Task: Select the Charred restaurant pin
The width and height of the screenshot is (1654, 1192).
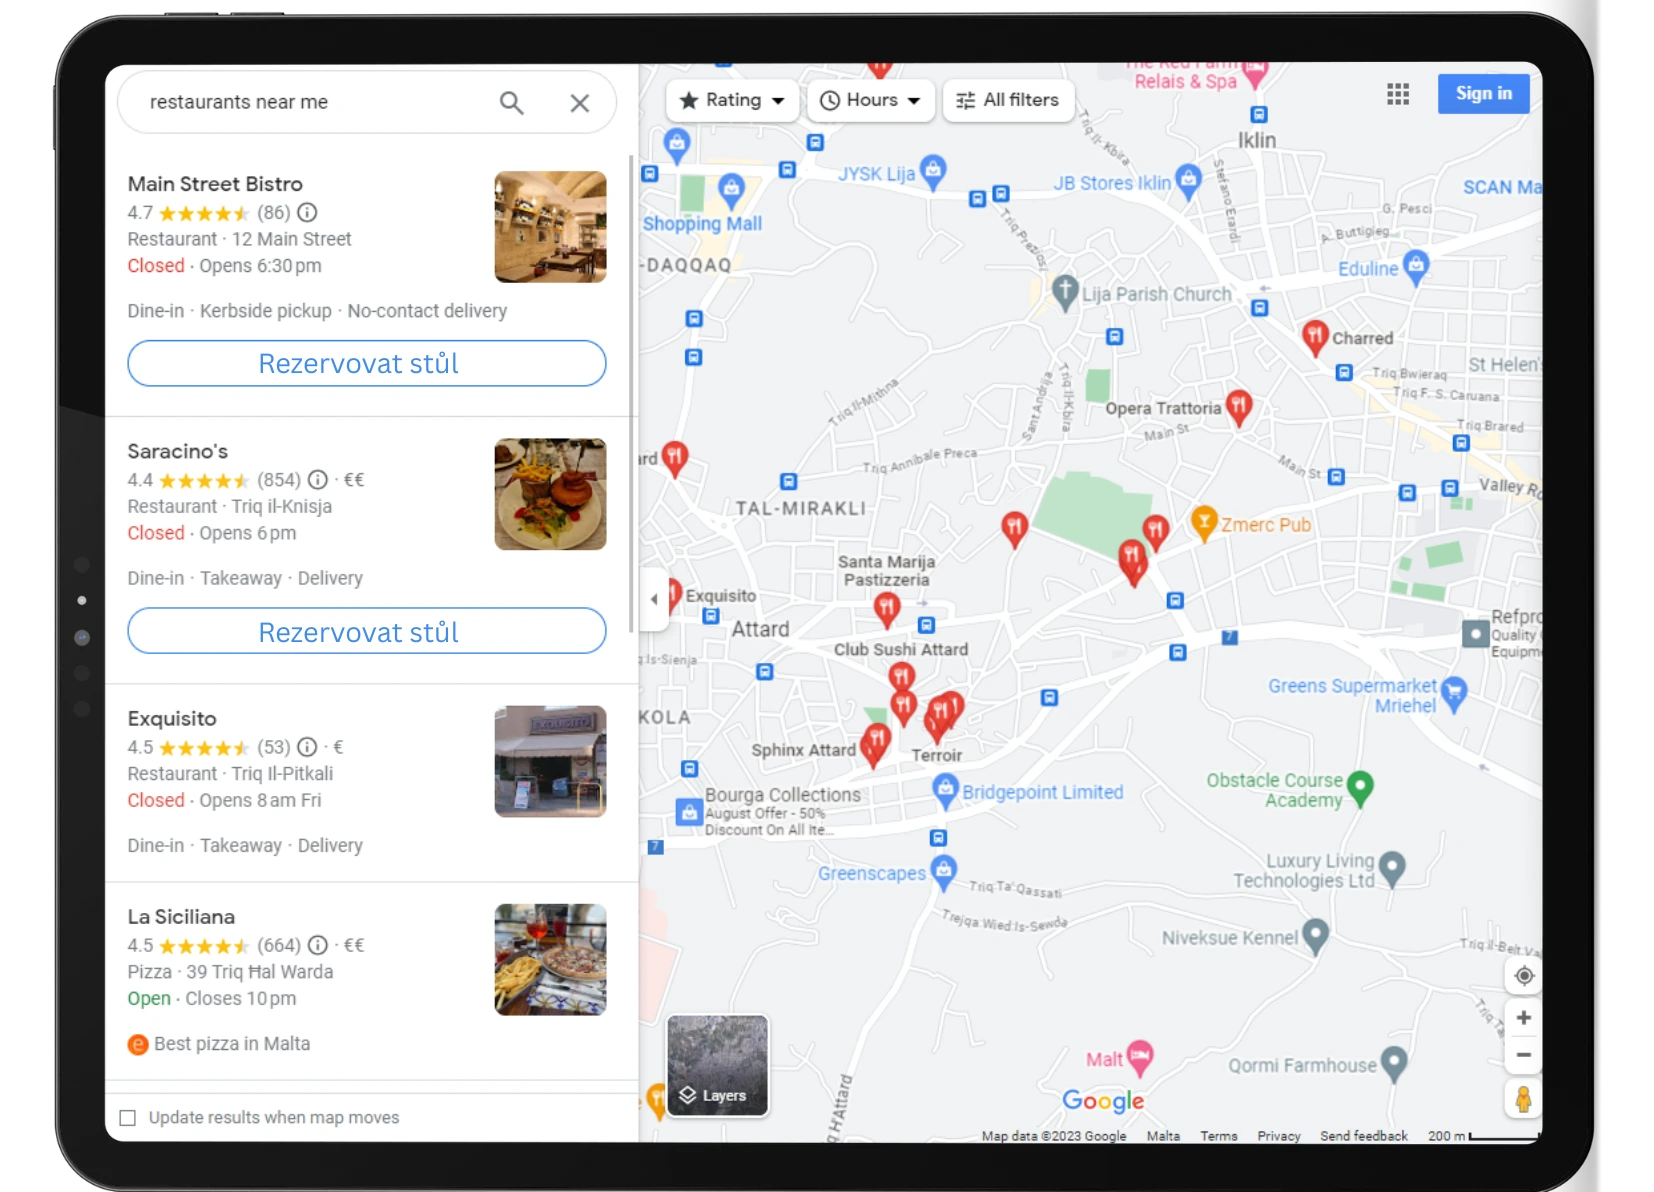Action: point(1314,338)
